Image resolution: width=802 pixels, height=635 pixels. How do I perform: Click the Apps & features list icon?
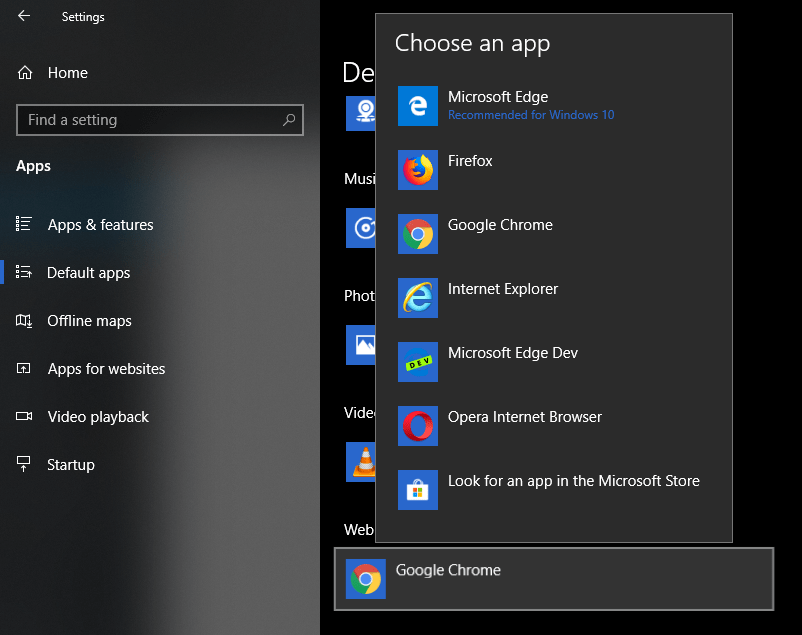24,224
